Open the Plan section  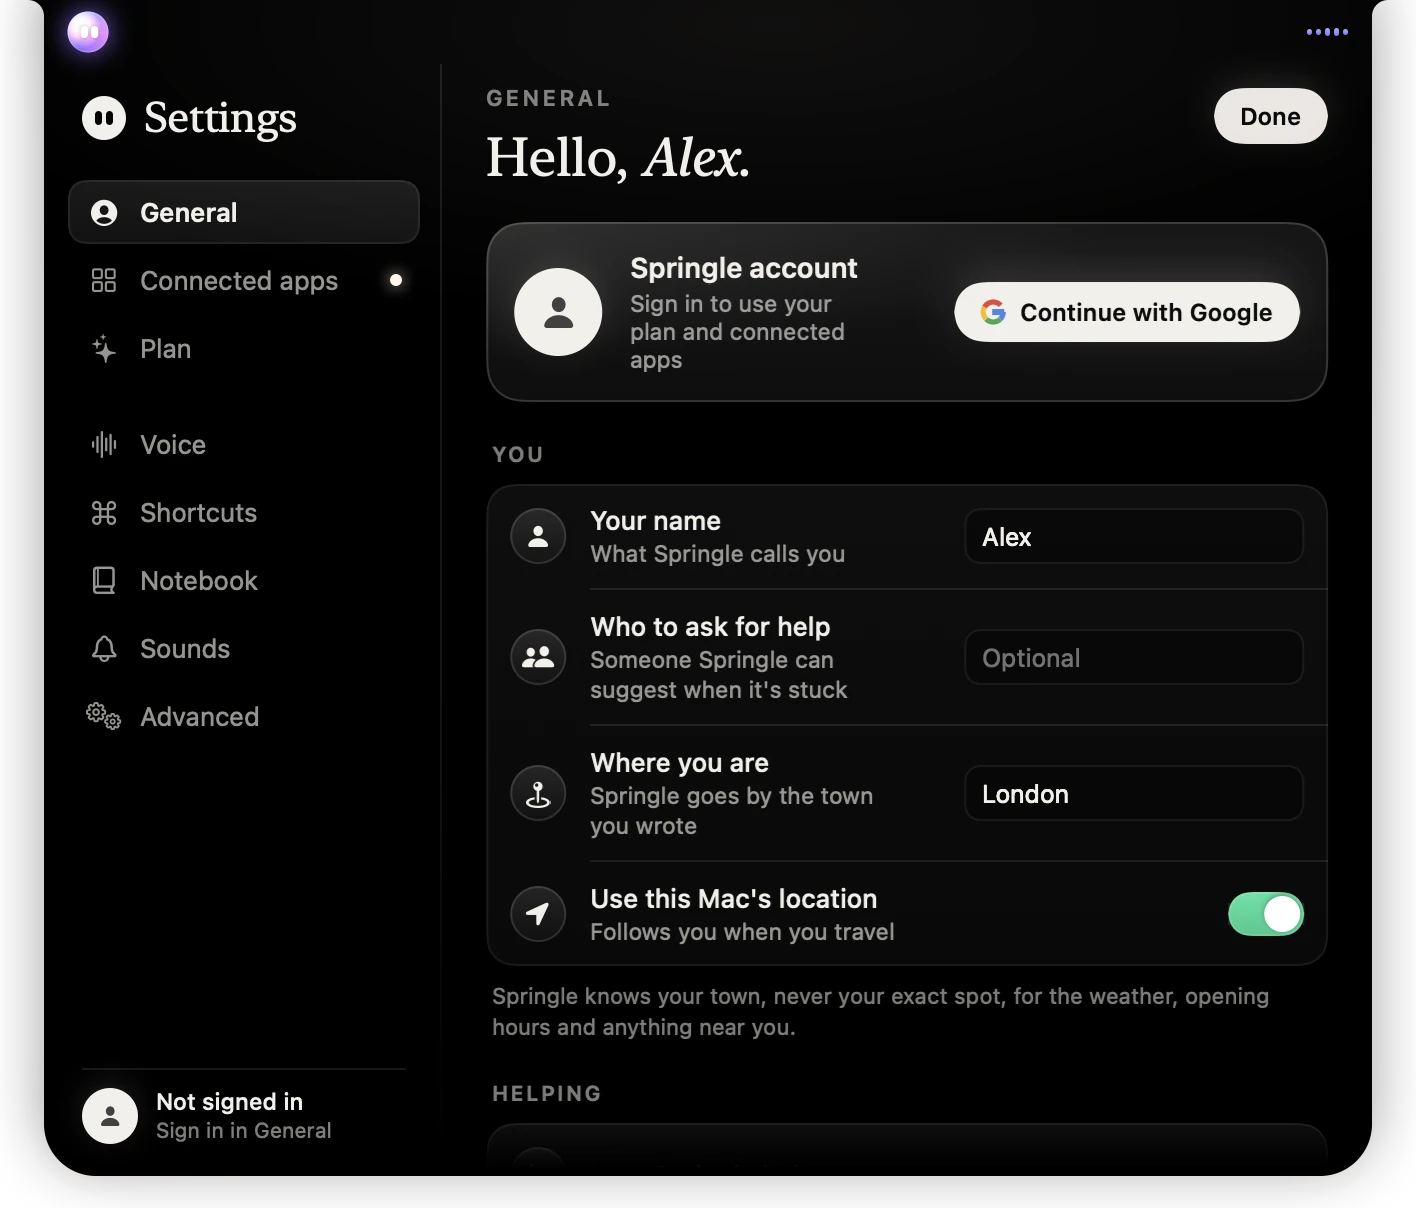pyautogui.click(x=244, y=349)
